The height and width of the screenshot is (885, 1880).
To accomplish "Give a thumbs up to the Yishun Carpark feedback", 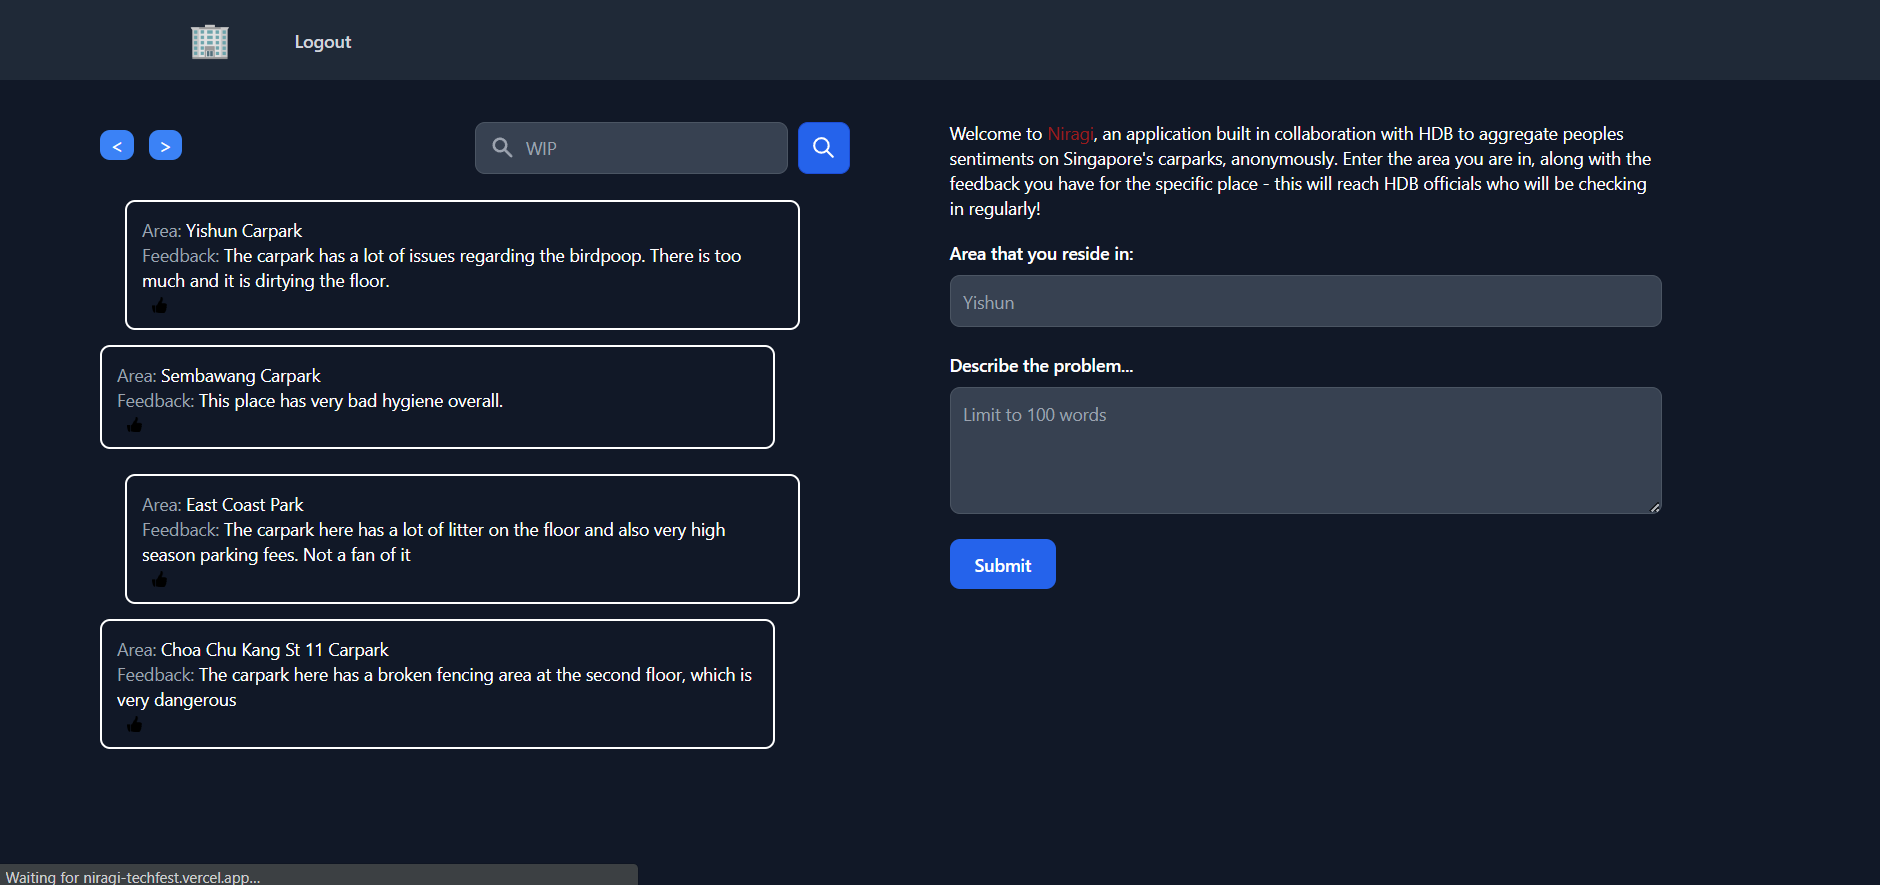I will (x=161, y=305).
